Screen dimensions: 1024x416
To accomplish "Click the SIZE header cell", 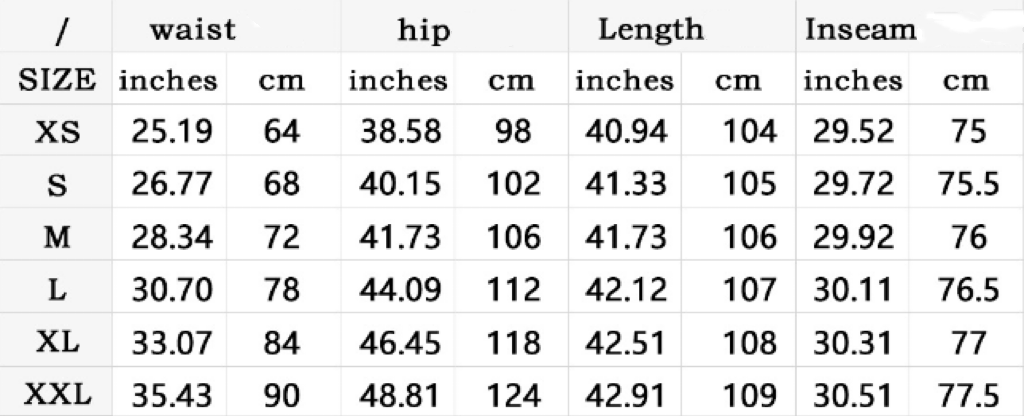I will pos(57,81).
